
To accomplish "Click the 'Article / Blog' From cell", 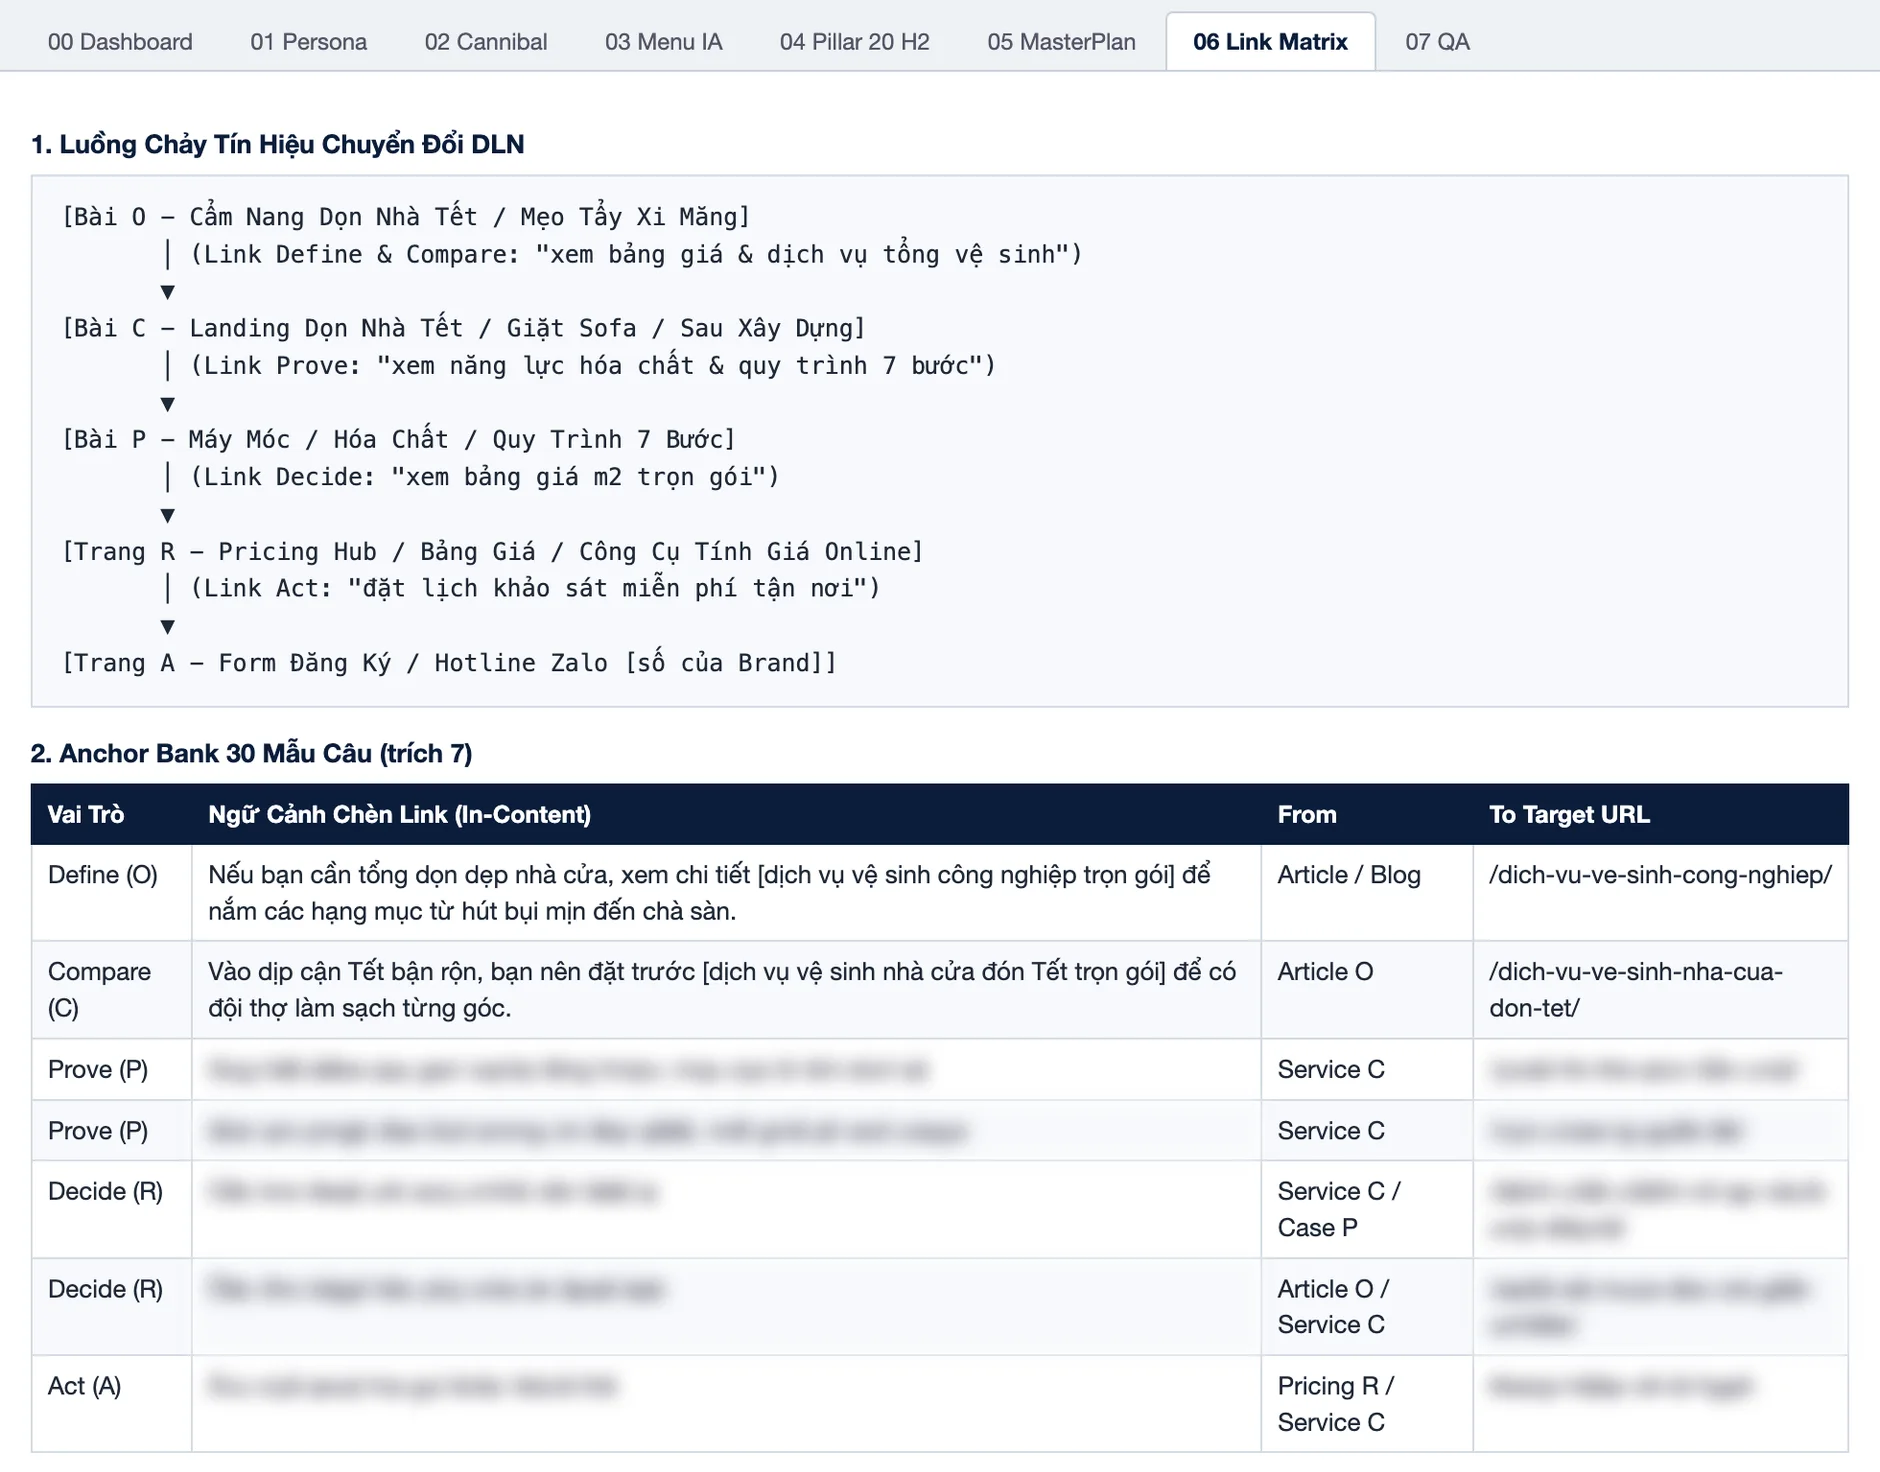I will (x=1366, y=893).
